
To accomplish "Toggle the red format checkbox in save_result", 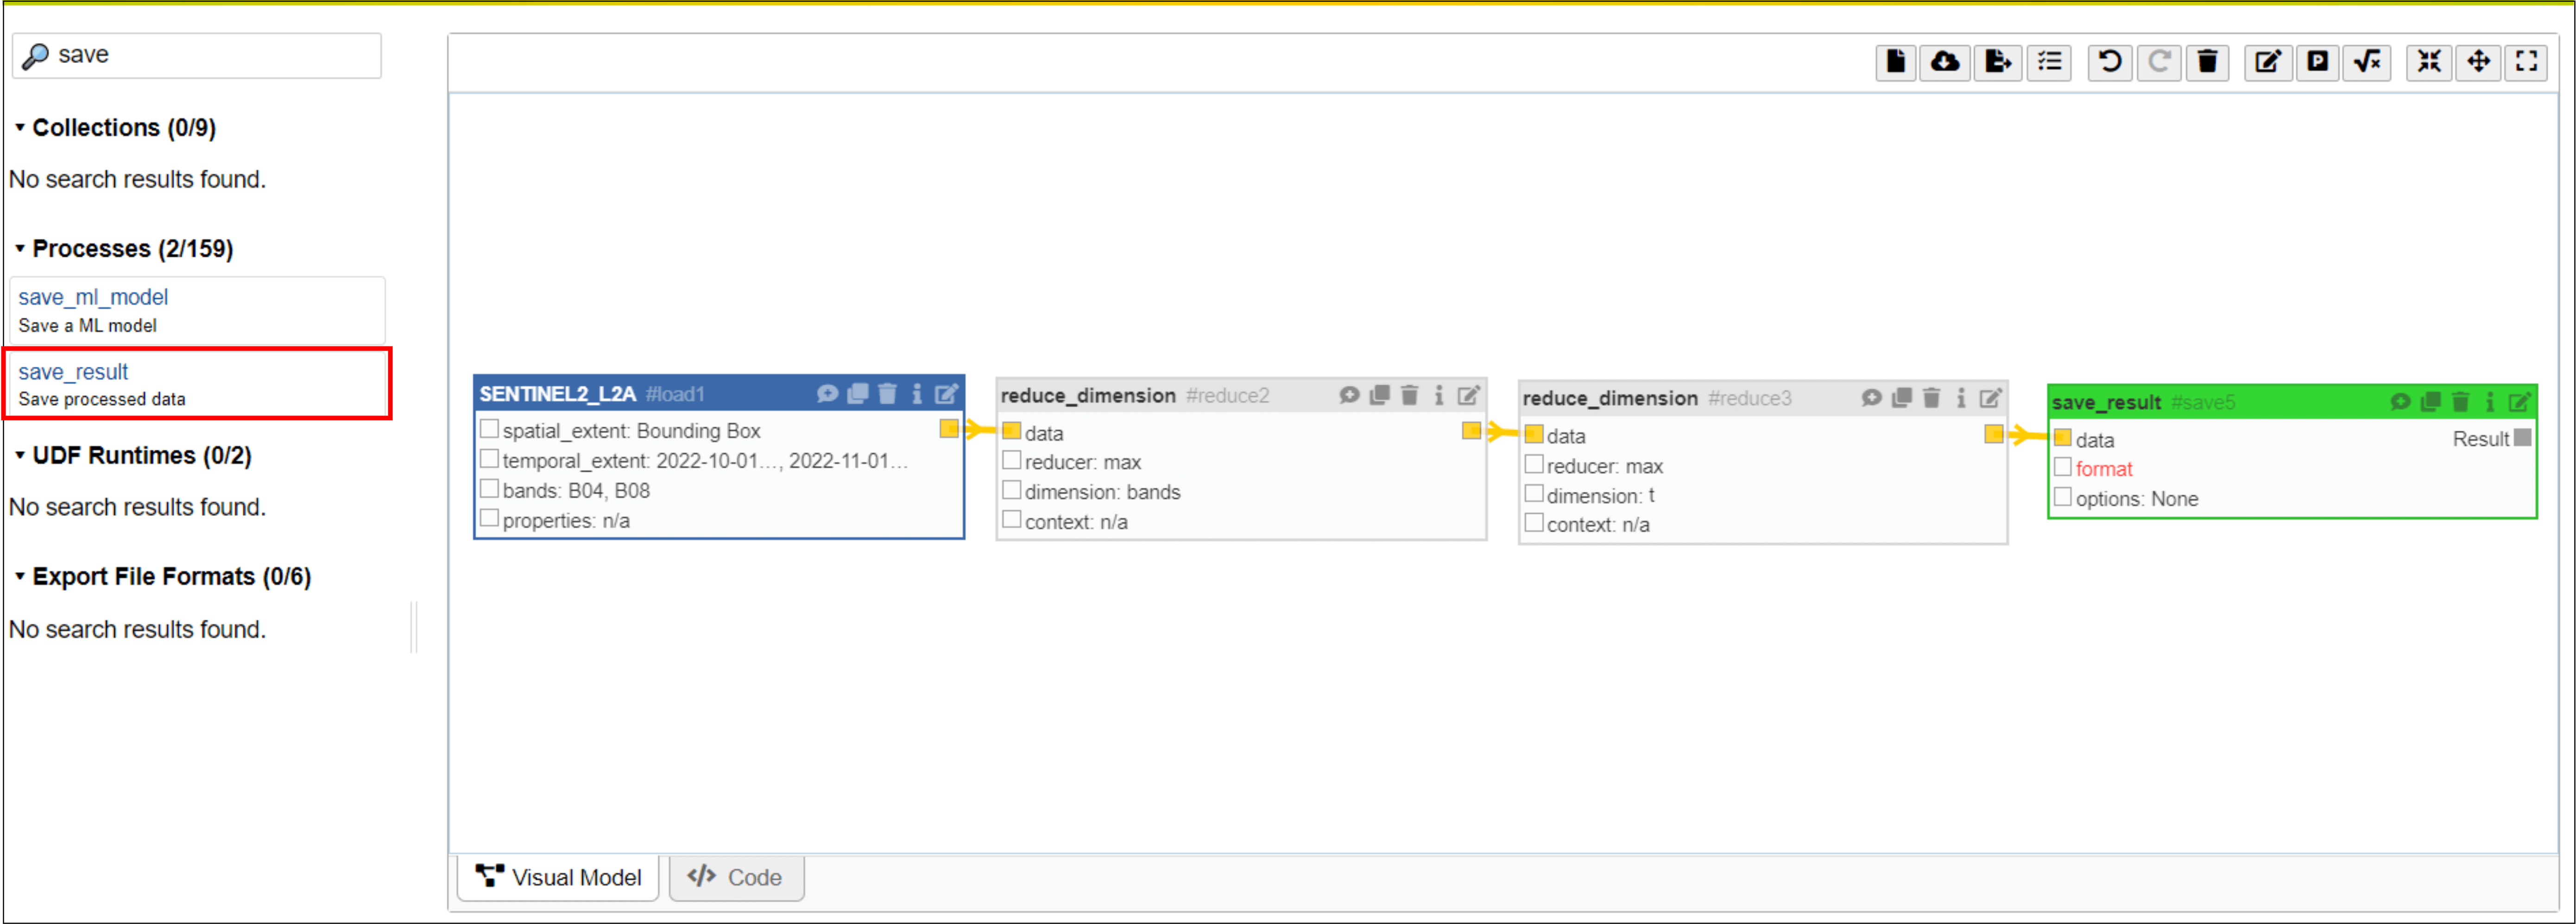I will click(2062, 467).
